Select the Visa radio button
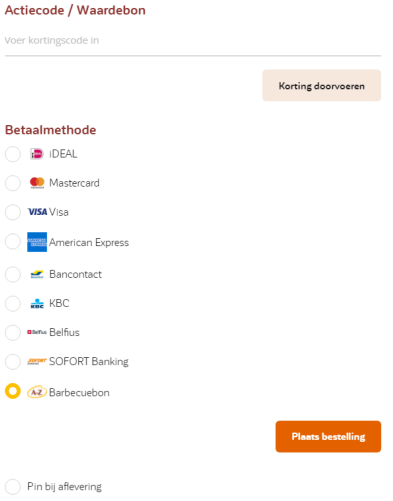 (13, 212)
